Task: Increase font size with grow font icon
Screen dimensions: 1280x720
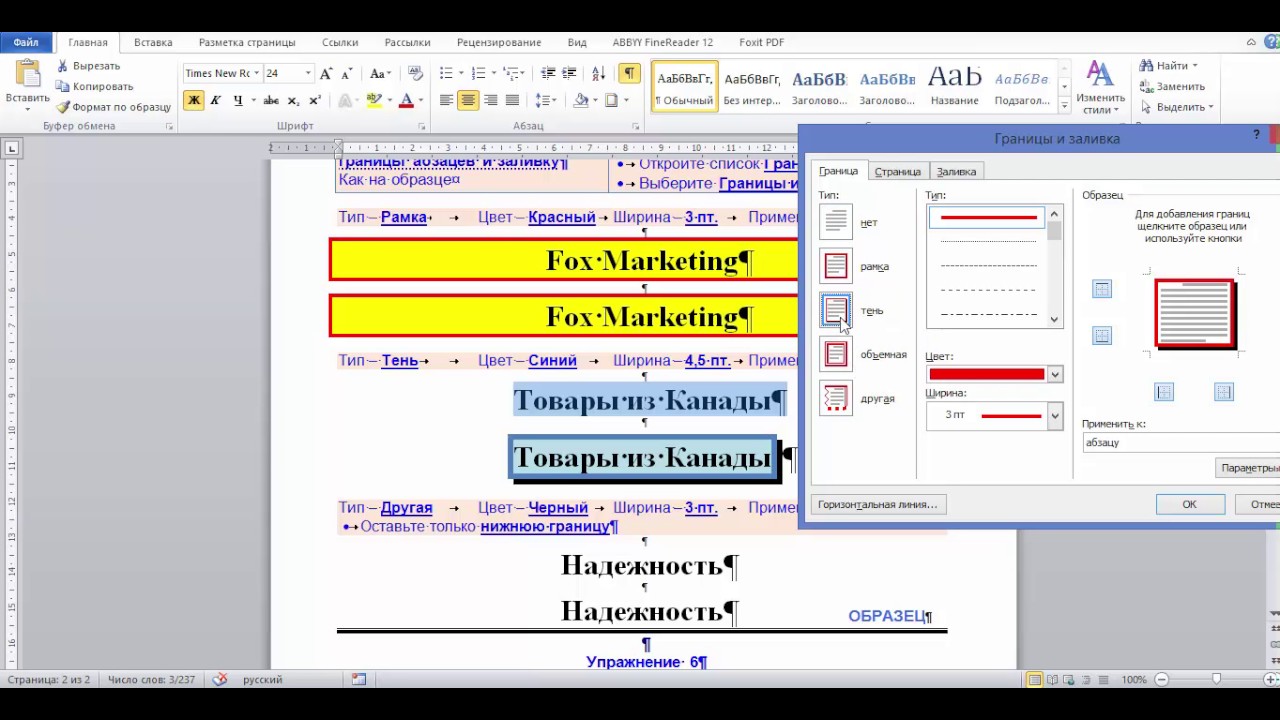Action: tap(326, 73)
